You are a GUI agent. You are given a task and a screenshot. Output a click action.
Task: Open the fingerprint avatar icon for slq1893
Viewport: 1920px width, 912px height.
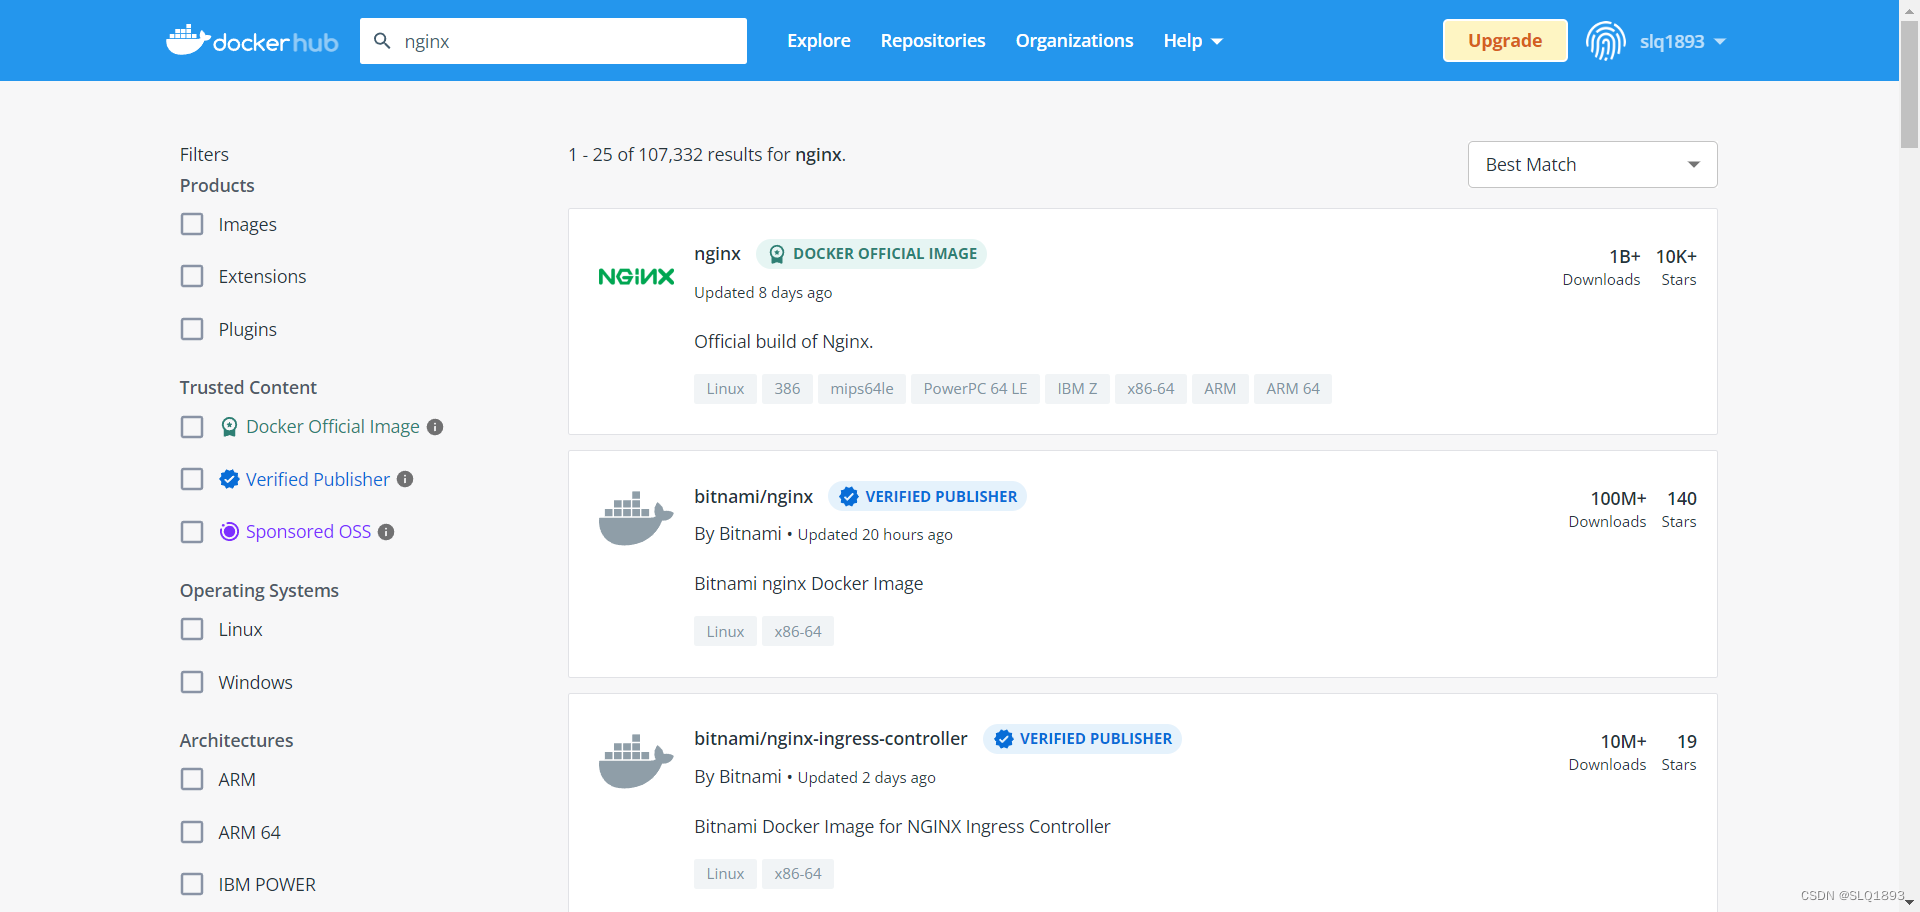pos(1605,41)
